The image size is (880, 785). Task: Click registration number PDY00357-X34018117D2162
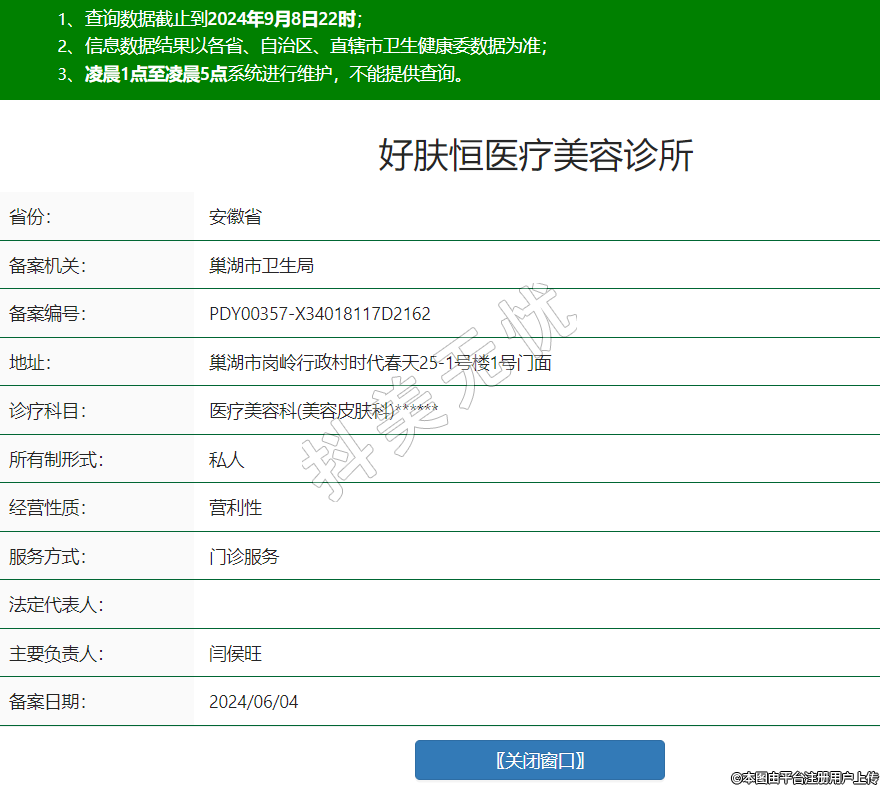pyautogui.click(x=319, y=314)
